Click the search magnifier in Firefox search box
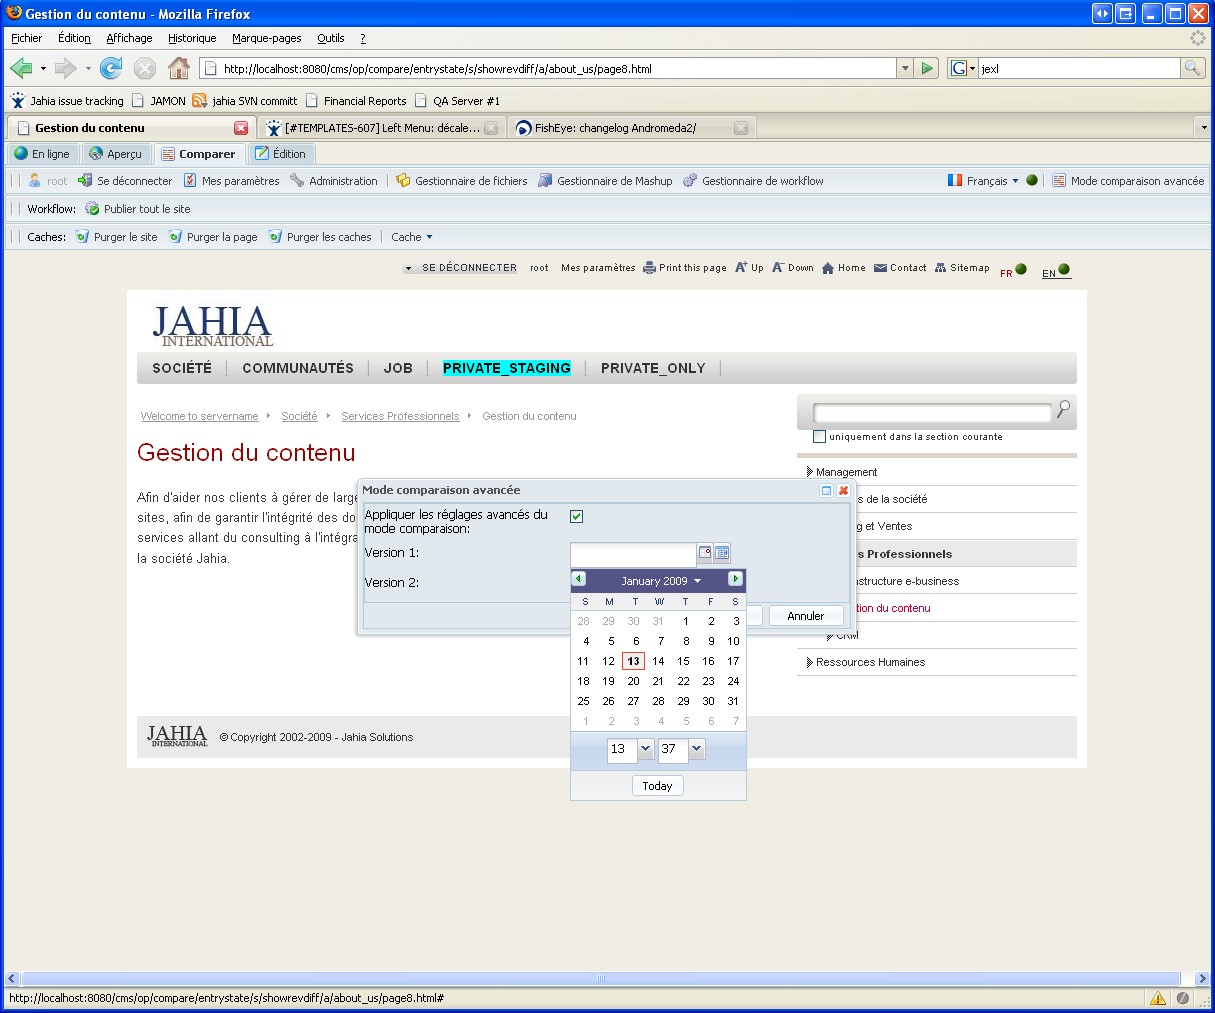This screenshot has height=1013, width=1215. [1191, 68]
